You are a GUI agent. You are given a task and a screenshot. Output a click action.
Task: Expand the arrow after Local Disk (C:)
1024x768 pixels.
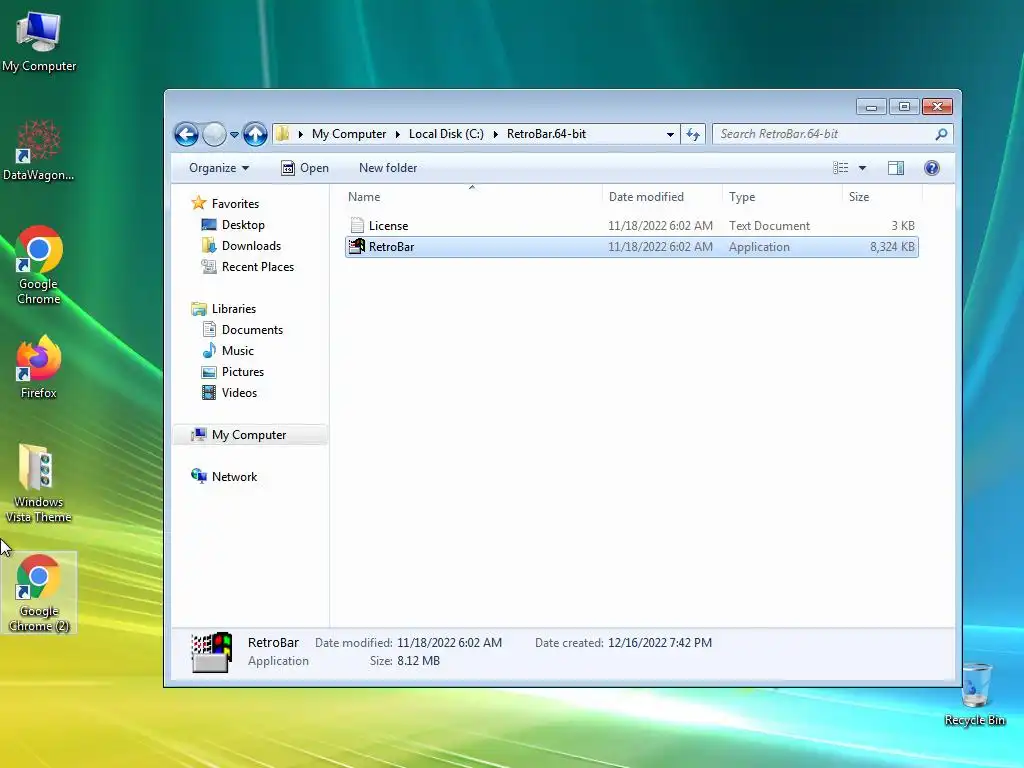click(495, 134)
